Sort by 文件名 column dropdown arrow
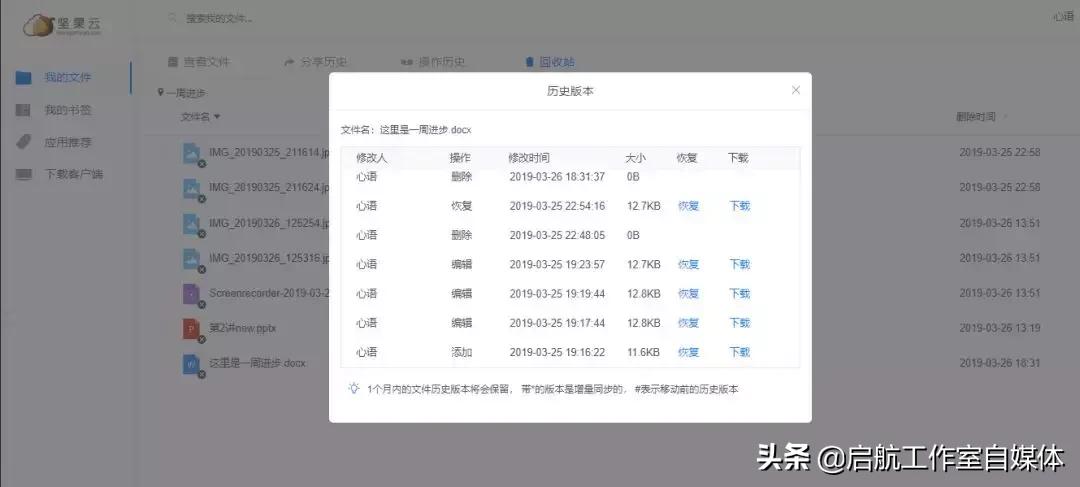The height and width of the screenshot is (487, 1080). click(217, 117)
